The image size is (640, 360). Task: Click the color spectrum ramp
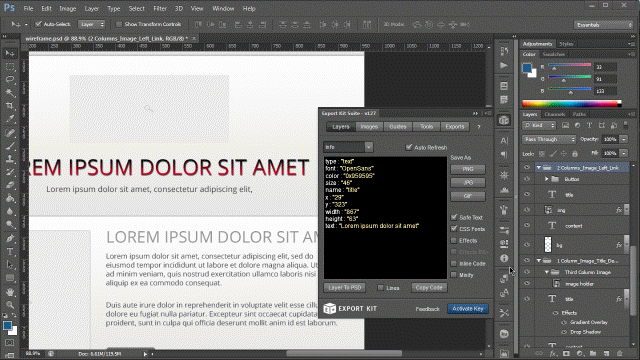click(572, 104)
